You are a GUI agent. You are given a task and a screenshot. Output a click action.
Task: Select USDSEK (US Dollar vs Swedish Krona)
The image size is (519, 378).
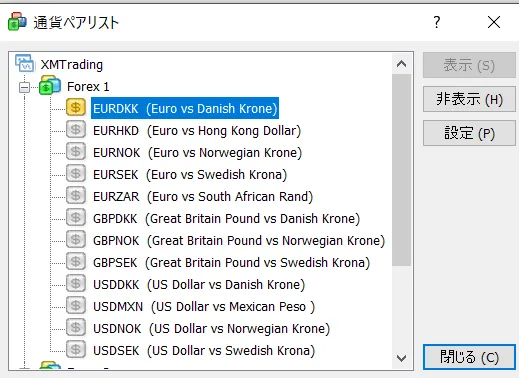coord(204,351)
